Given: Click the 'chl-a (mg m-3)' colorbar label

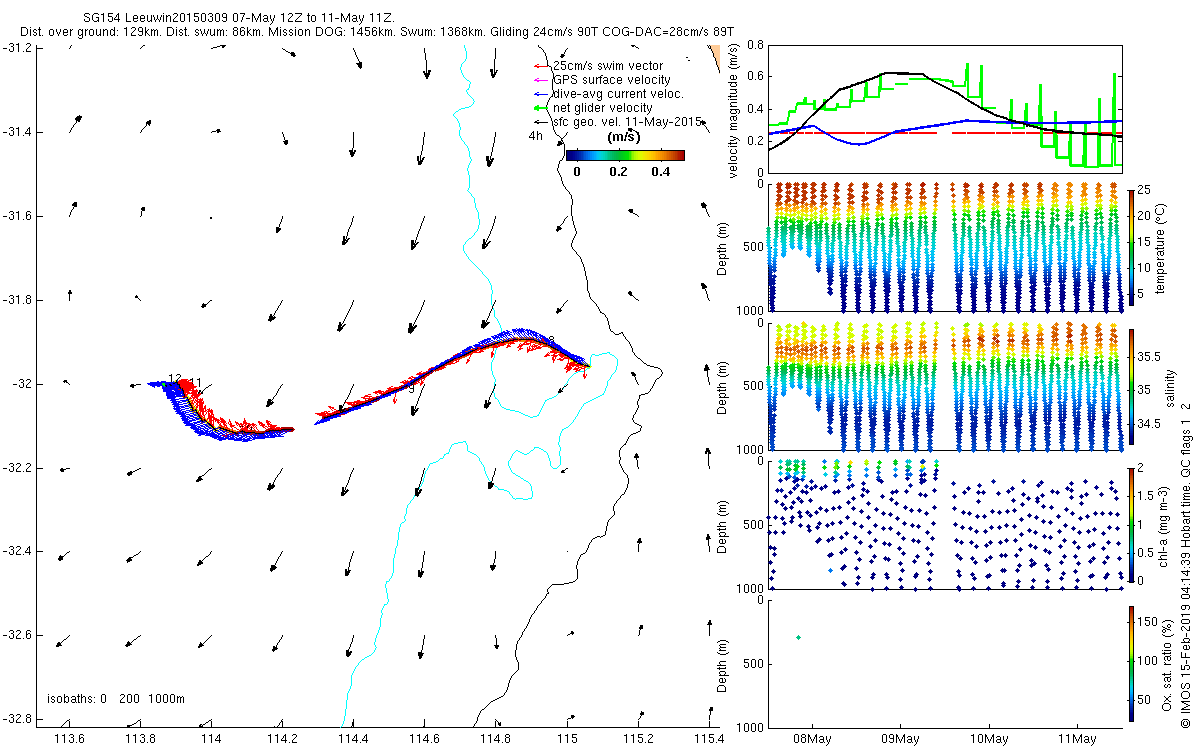Looking at the screenshot, I should [x=1165, y=525].
